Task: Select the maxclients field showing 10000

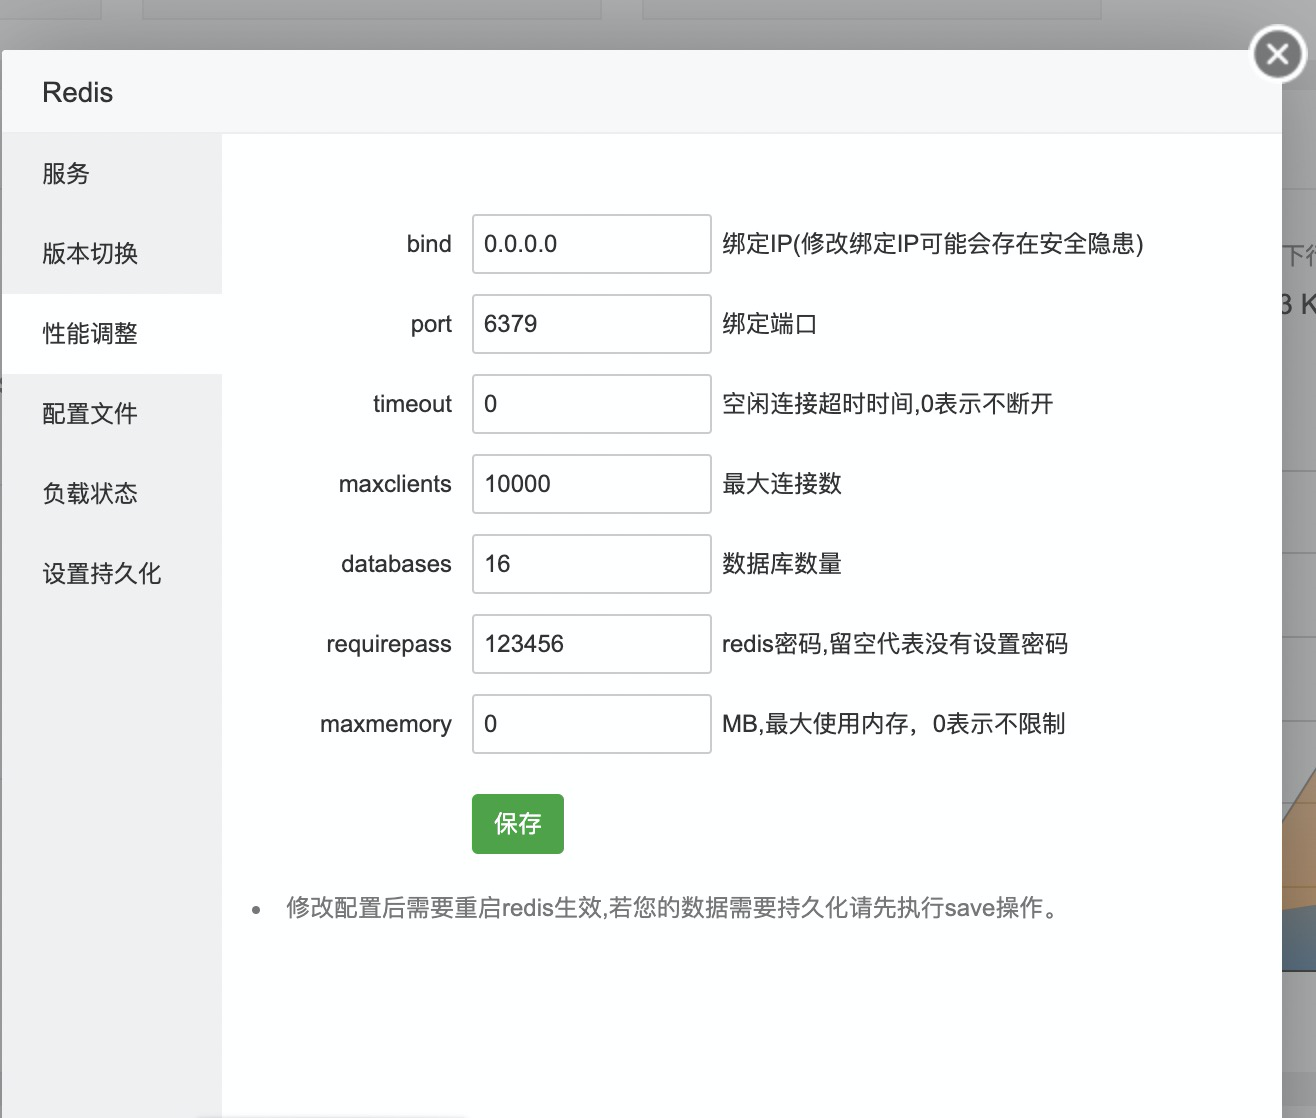Action: [591, 484]
